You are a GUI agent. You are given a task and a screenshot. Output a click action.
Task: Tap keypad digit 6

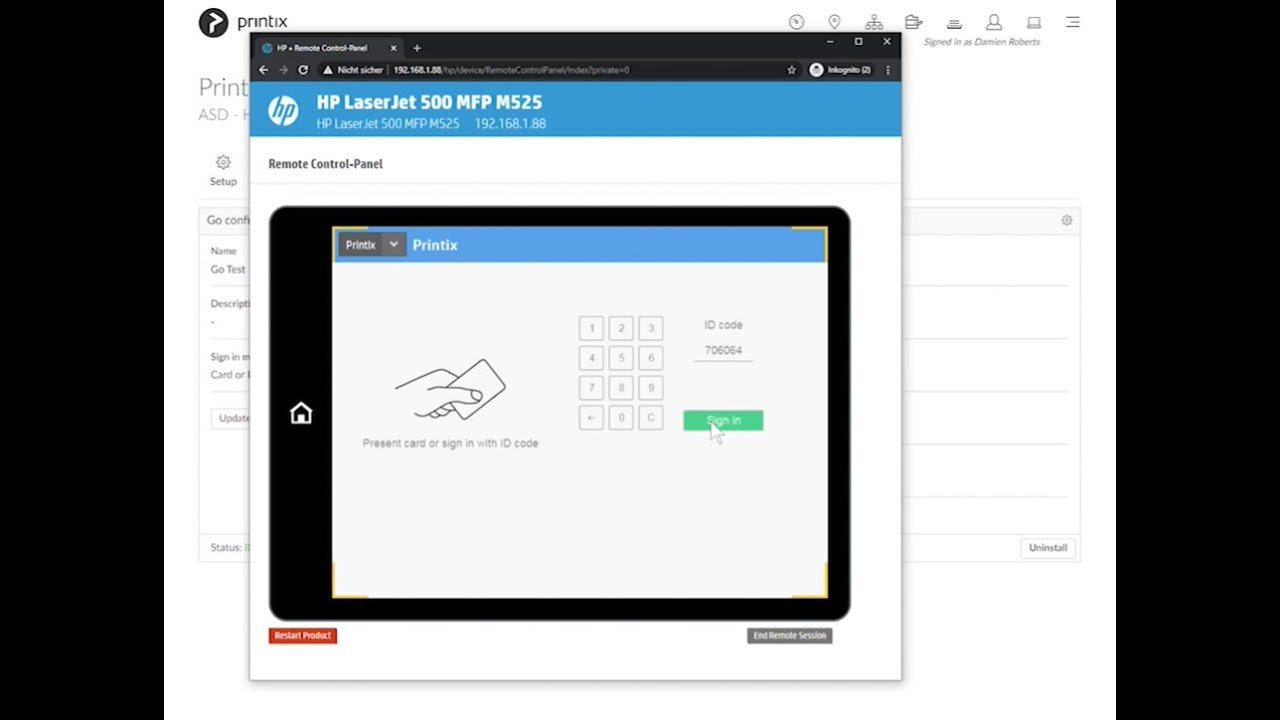point(651,358)
